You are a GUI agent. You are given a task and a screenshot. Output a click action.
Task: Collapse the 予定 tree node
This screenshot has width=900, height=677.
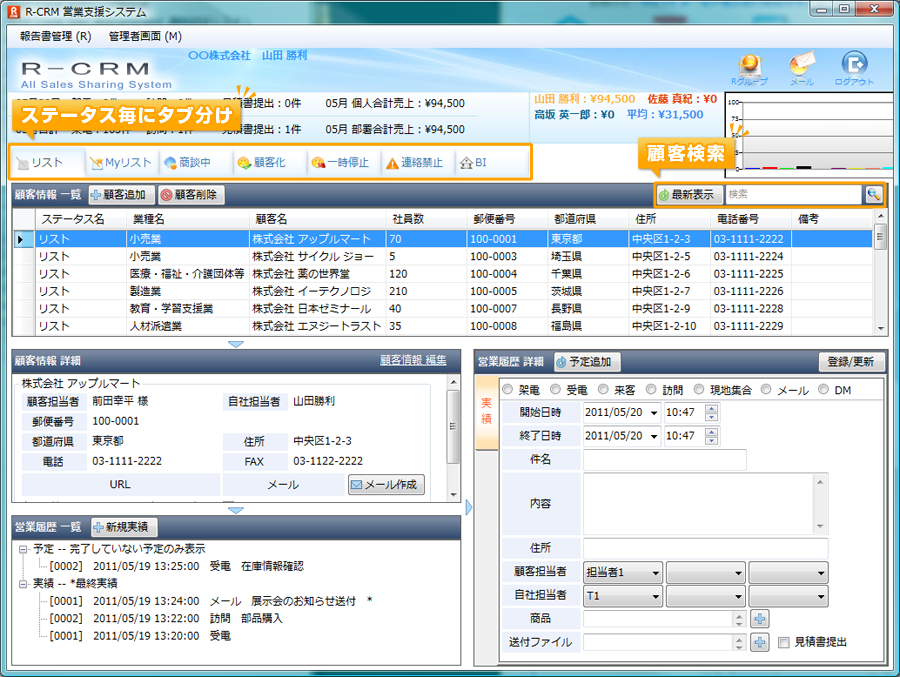point(23,550)
